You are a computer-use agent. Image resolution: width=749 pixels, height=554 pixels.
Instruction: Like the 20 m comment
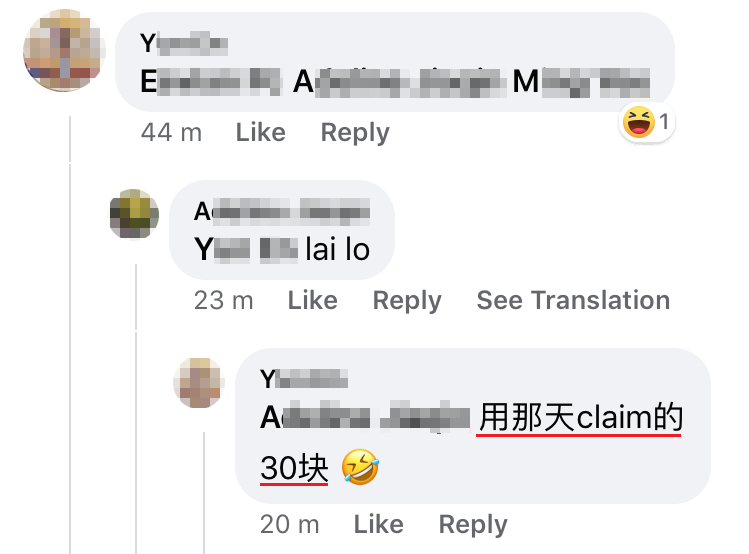[379, 524]
